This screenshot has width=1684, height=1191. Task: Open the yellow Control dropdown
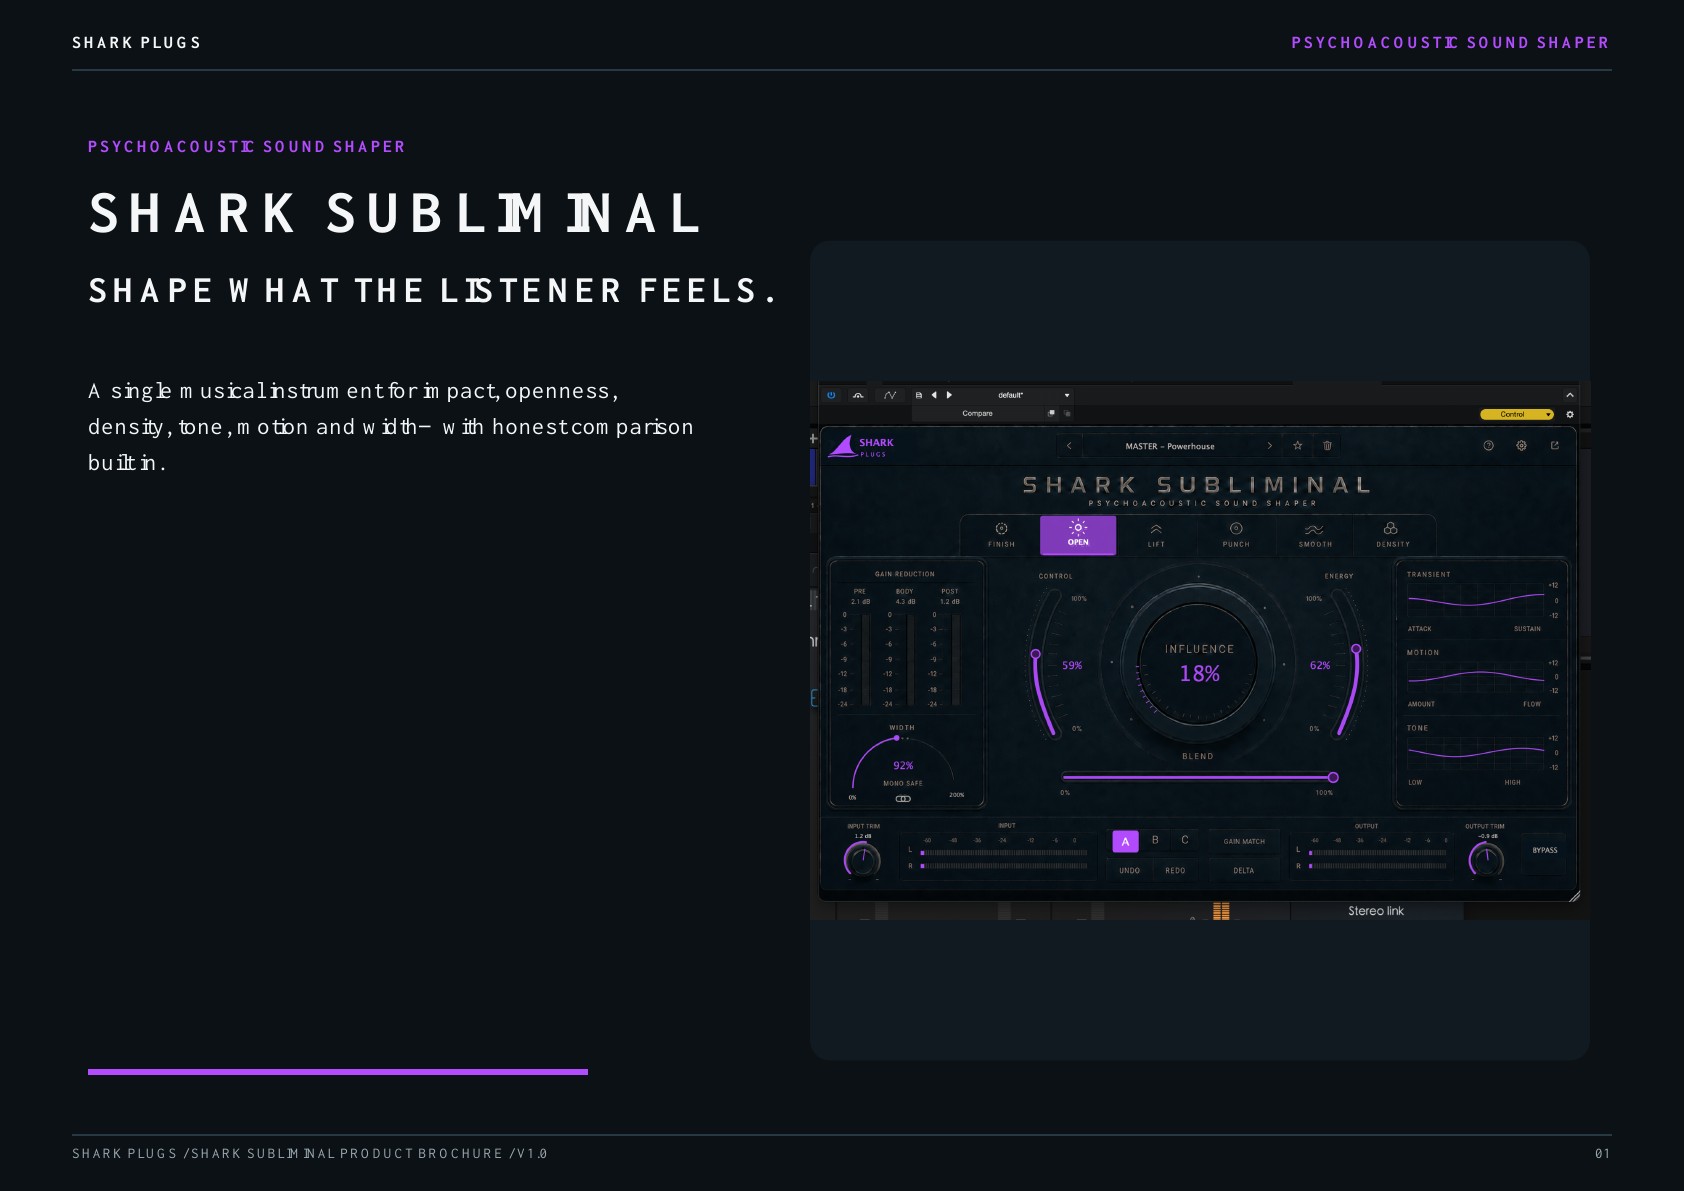tap(1517, 414)
